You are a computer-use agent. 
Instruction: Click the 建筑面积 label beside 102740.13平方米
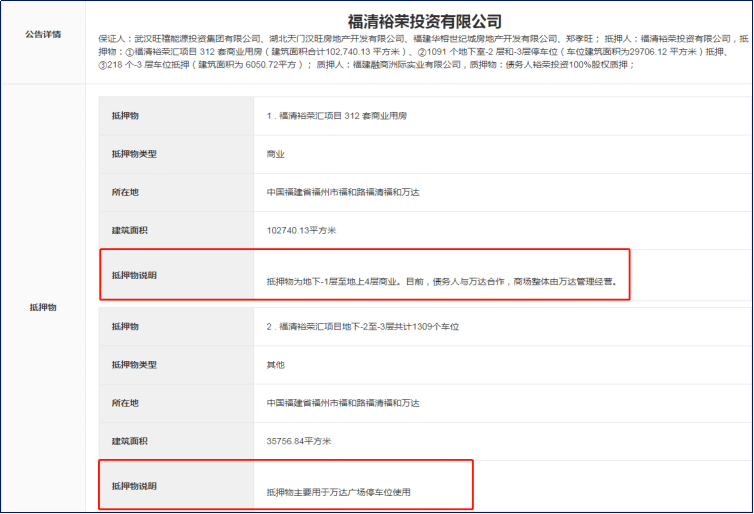click(x=129, y=230)
